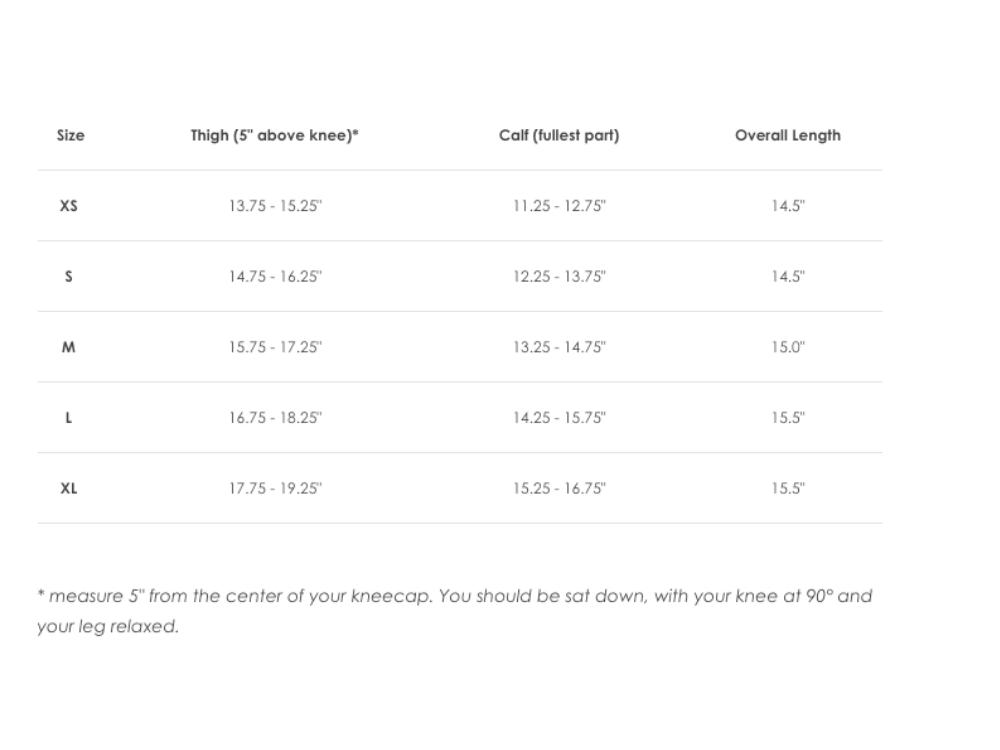The width and height of the screenshot is (1000, 750).
Task: Select the XS size row label
Action: [x=68, y=206]
